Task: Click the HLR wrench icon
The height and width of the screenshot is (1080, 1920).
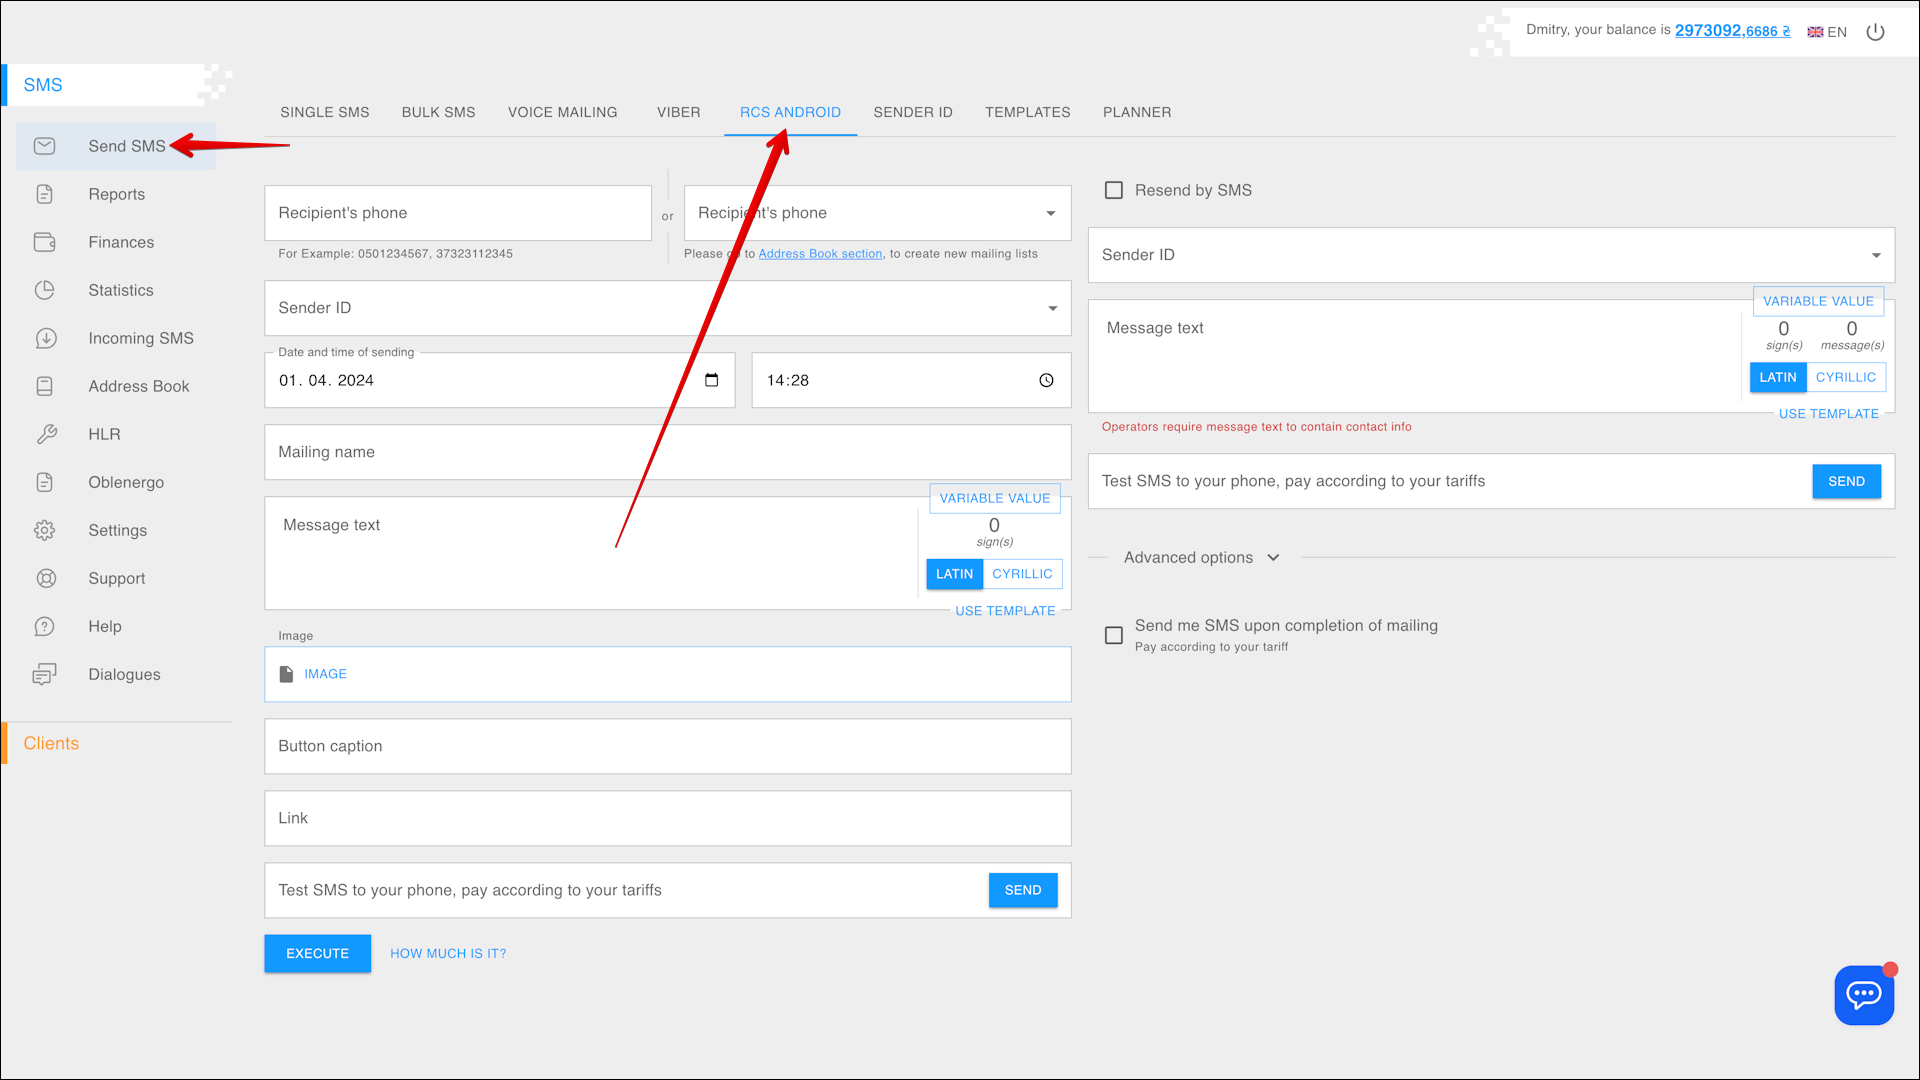Action: pos(46,434)
